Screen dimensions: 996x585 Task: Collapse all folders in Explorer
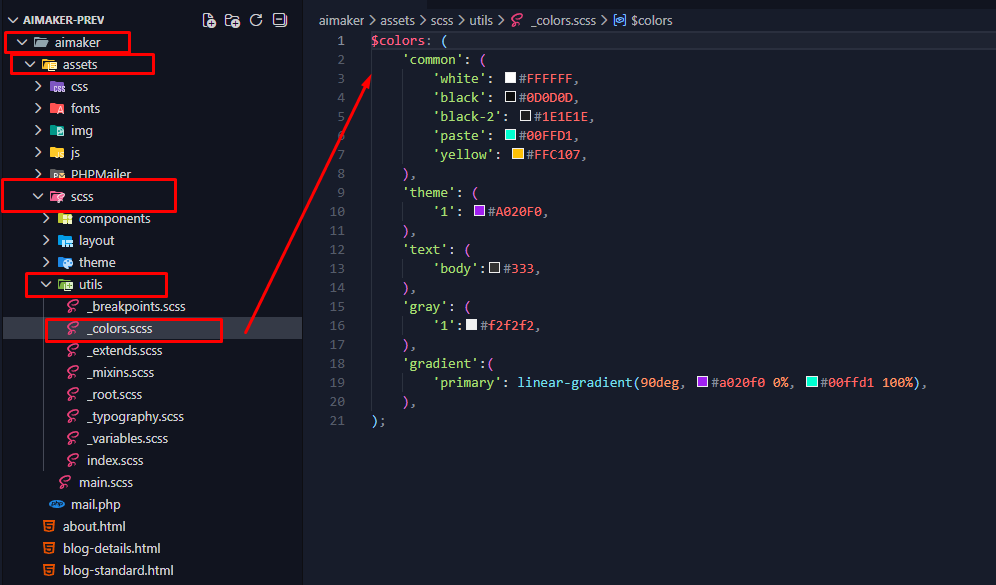coord(280,20)
